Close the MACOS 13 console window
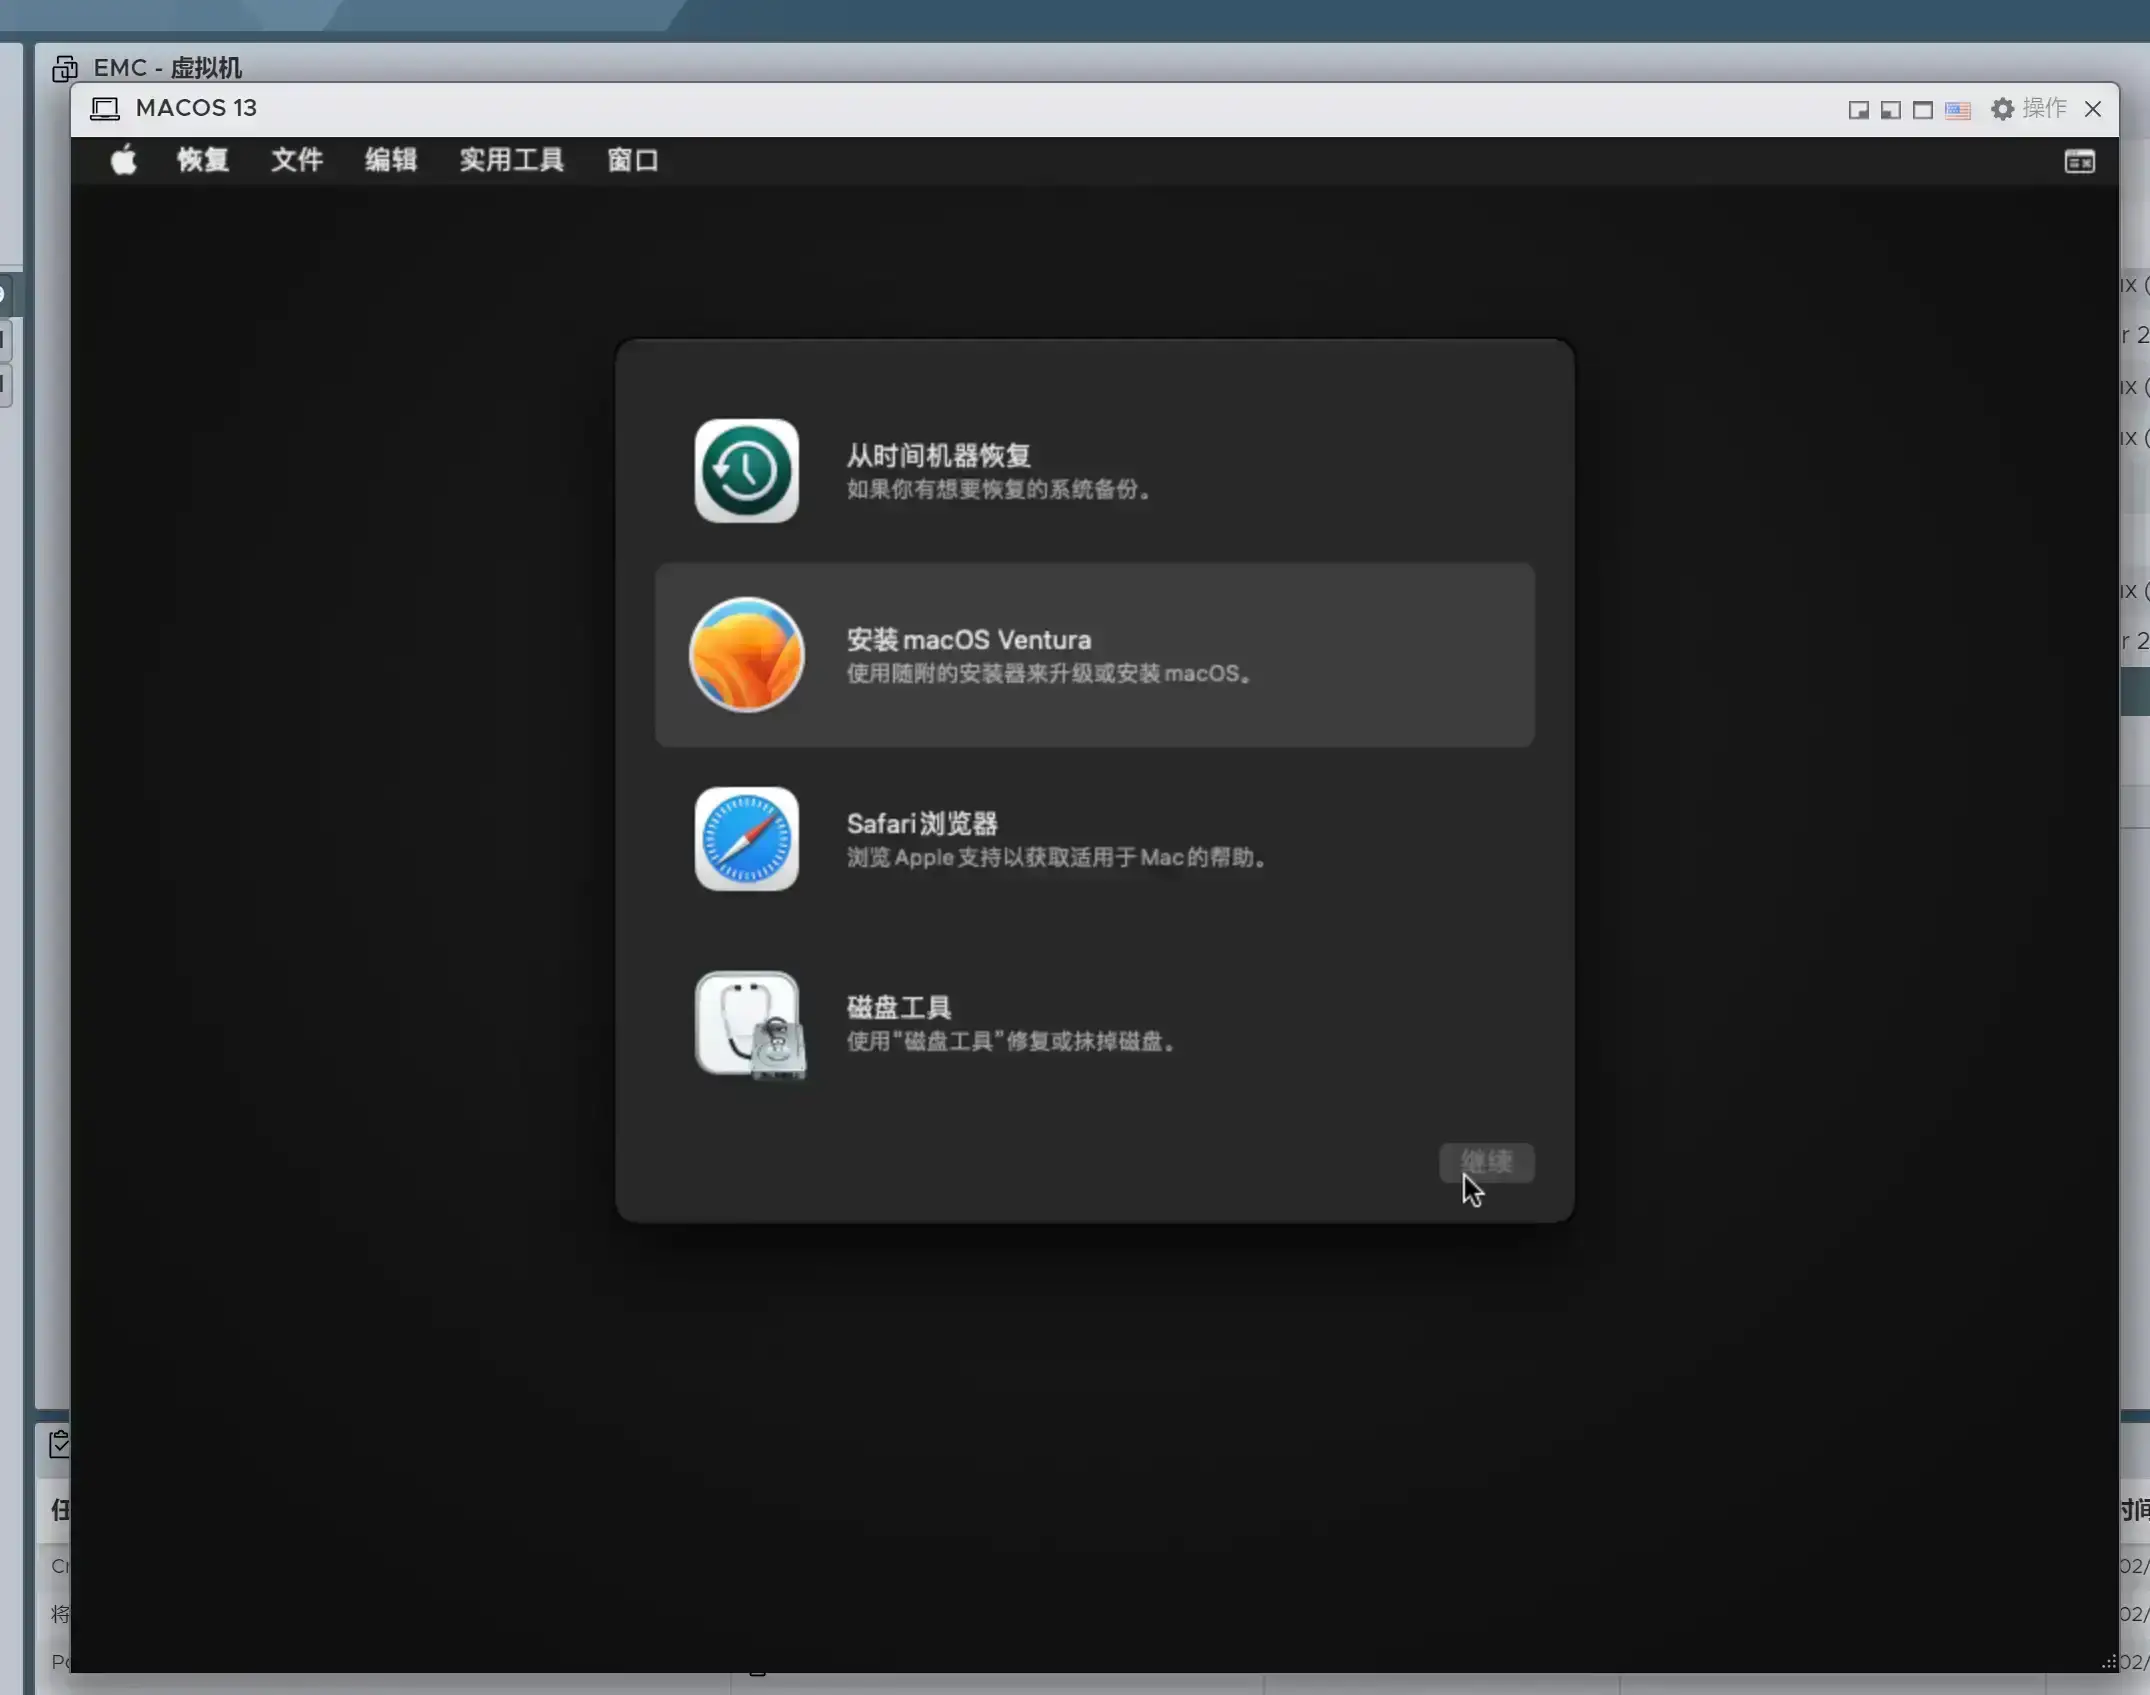Screen dimensions: 2150x1695 (x=2093, y=109)
